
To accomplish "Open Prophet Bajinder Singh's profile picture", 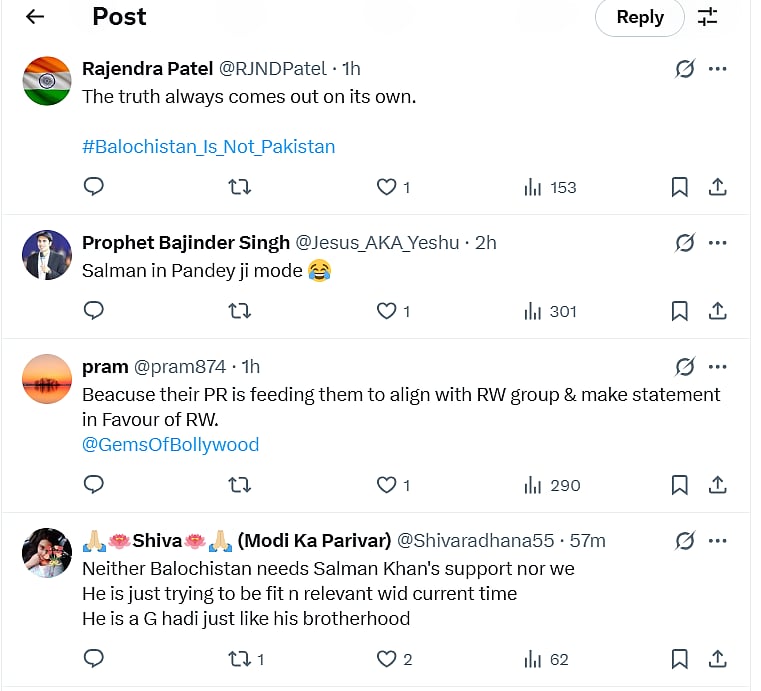I will [x=47, y=255].
